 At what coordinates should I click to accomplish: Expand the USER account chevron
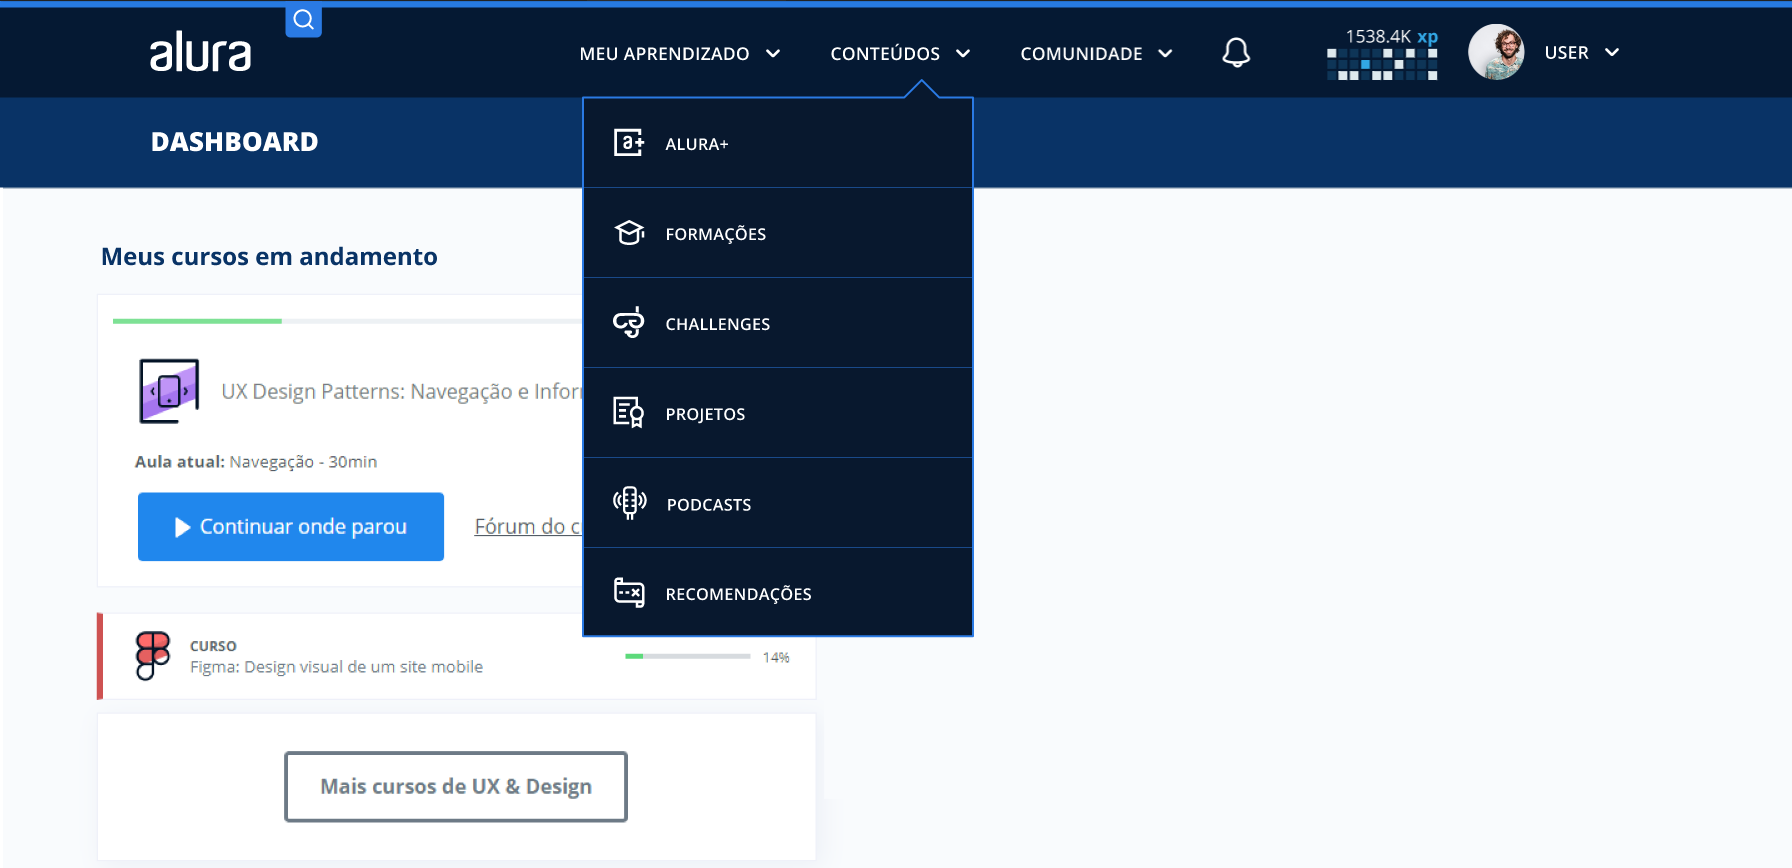pyautogui.click(x=1612, y=52)
